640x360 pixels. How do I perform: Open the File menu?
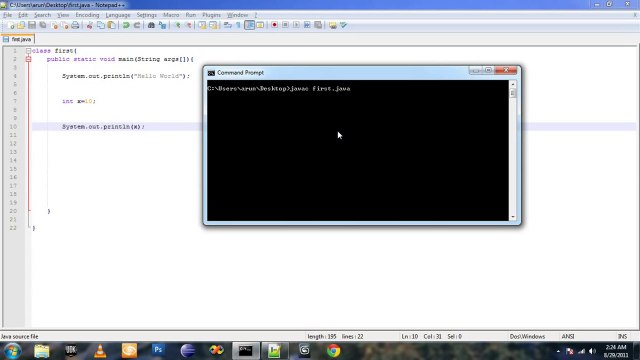(7, 15)
